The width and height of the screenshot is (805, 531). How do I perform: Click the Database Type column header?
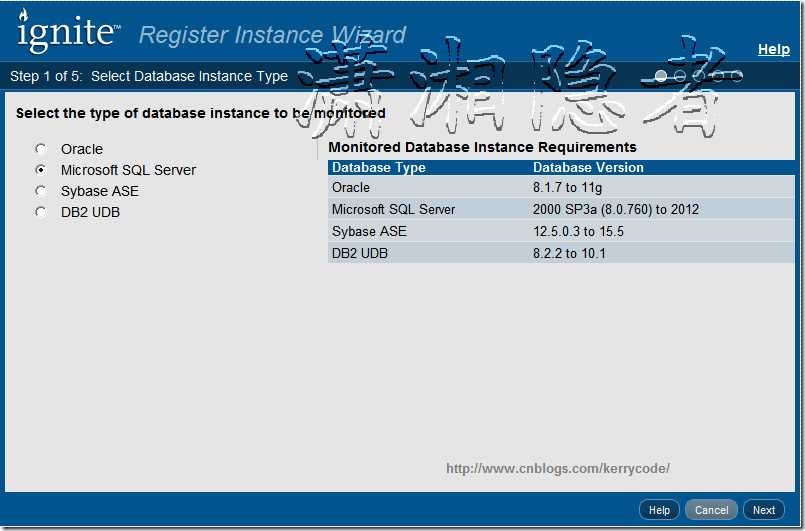379,167
